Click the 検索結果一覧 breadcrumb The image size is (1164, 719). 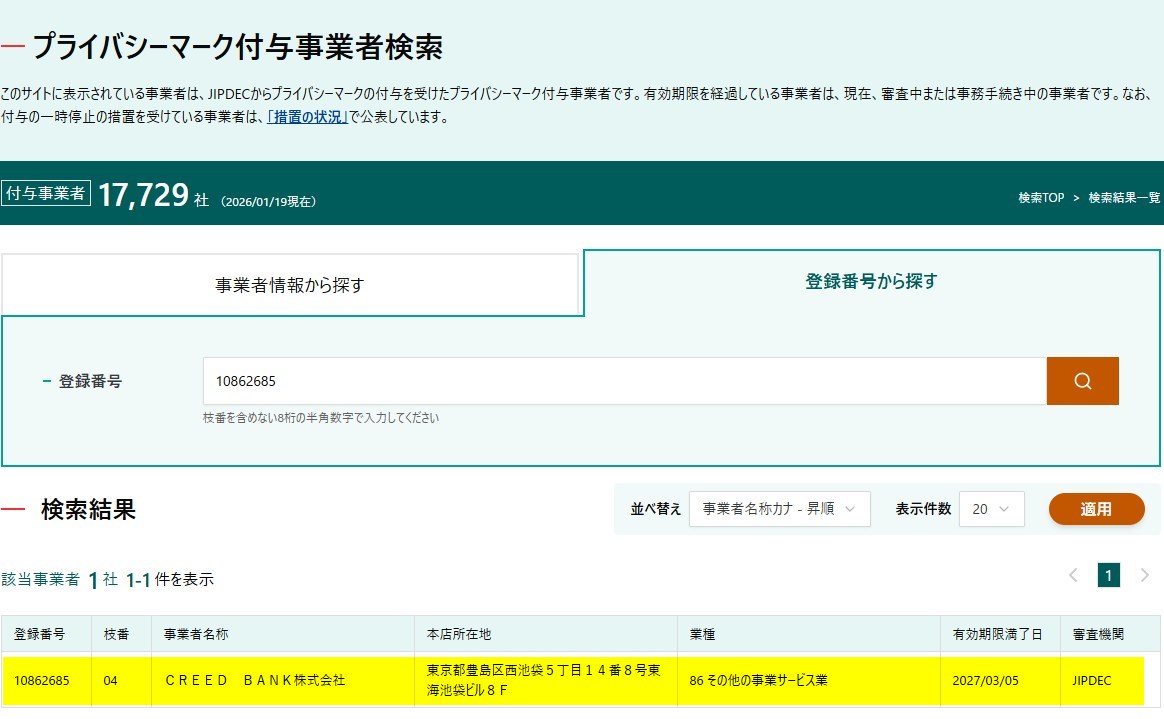(x=1124, y=197)
